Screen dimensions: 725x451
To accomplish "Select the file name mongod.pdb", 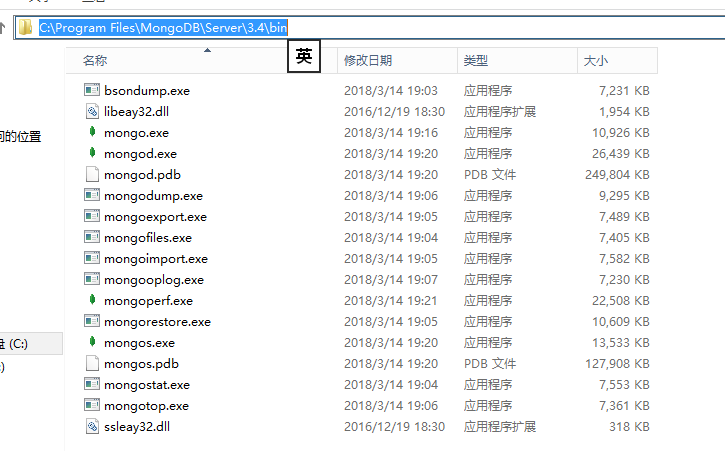I will (x=142, y=175).
